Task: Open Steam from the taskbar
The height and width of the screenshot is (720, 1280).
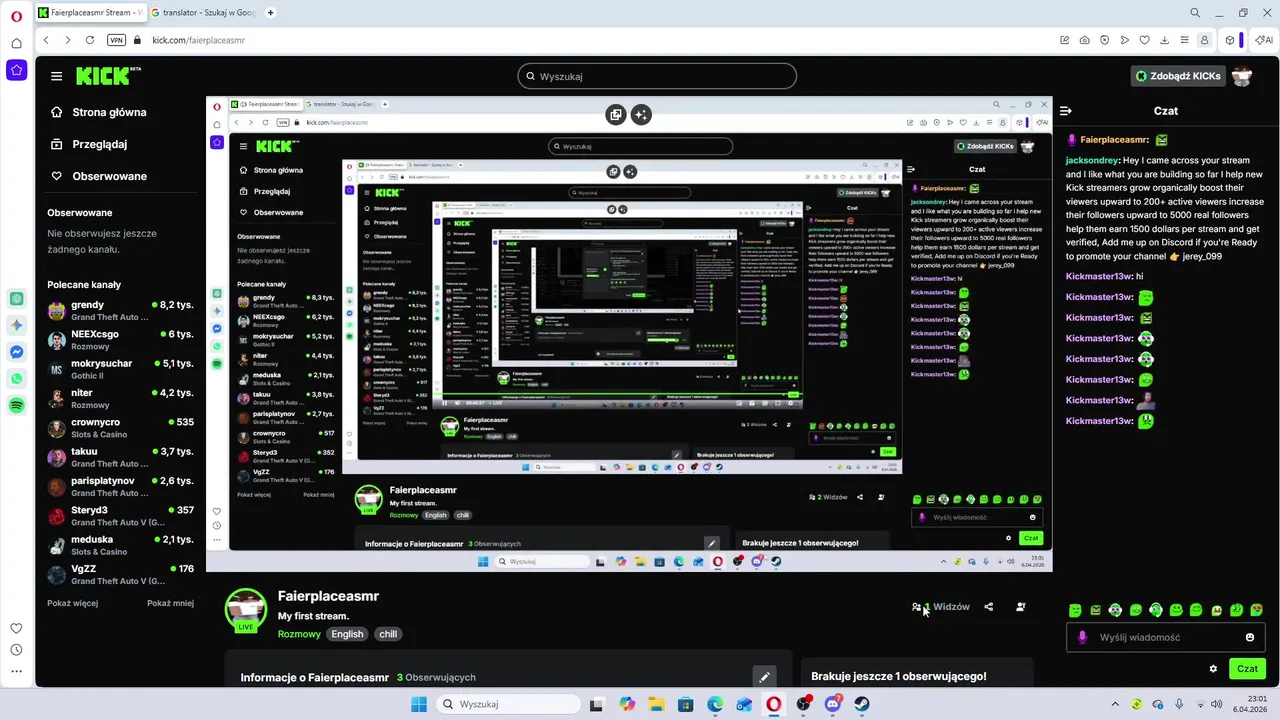Action: (861, 704)
